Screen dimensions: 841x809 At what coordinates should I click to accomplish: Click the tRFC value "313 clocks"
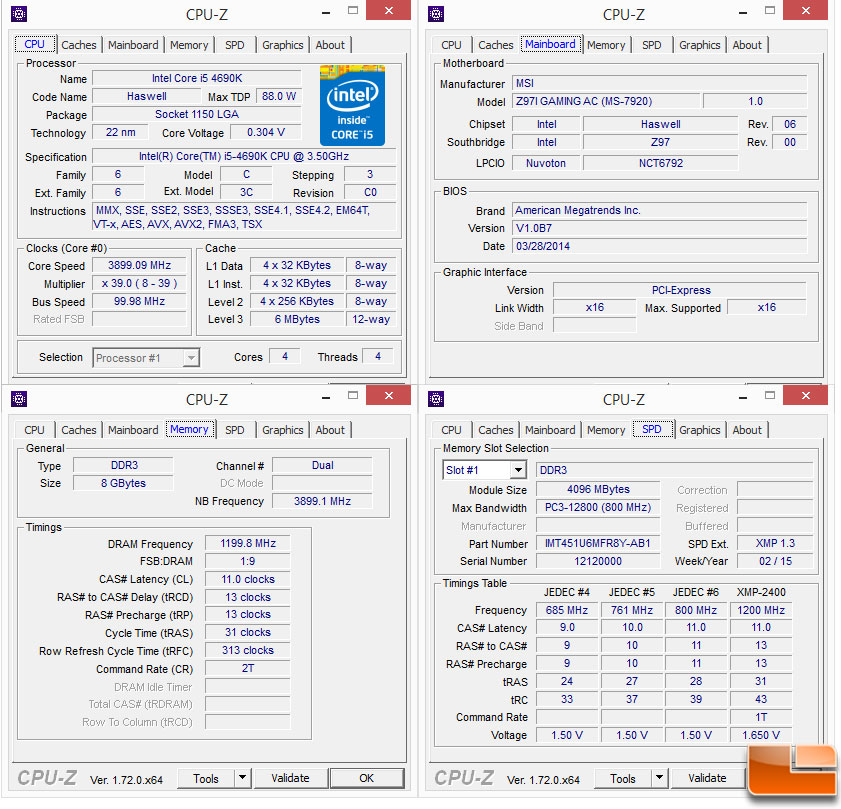tap(248, 650)
